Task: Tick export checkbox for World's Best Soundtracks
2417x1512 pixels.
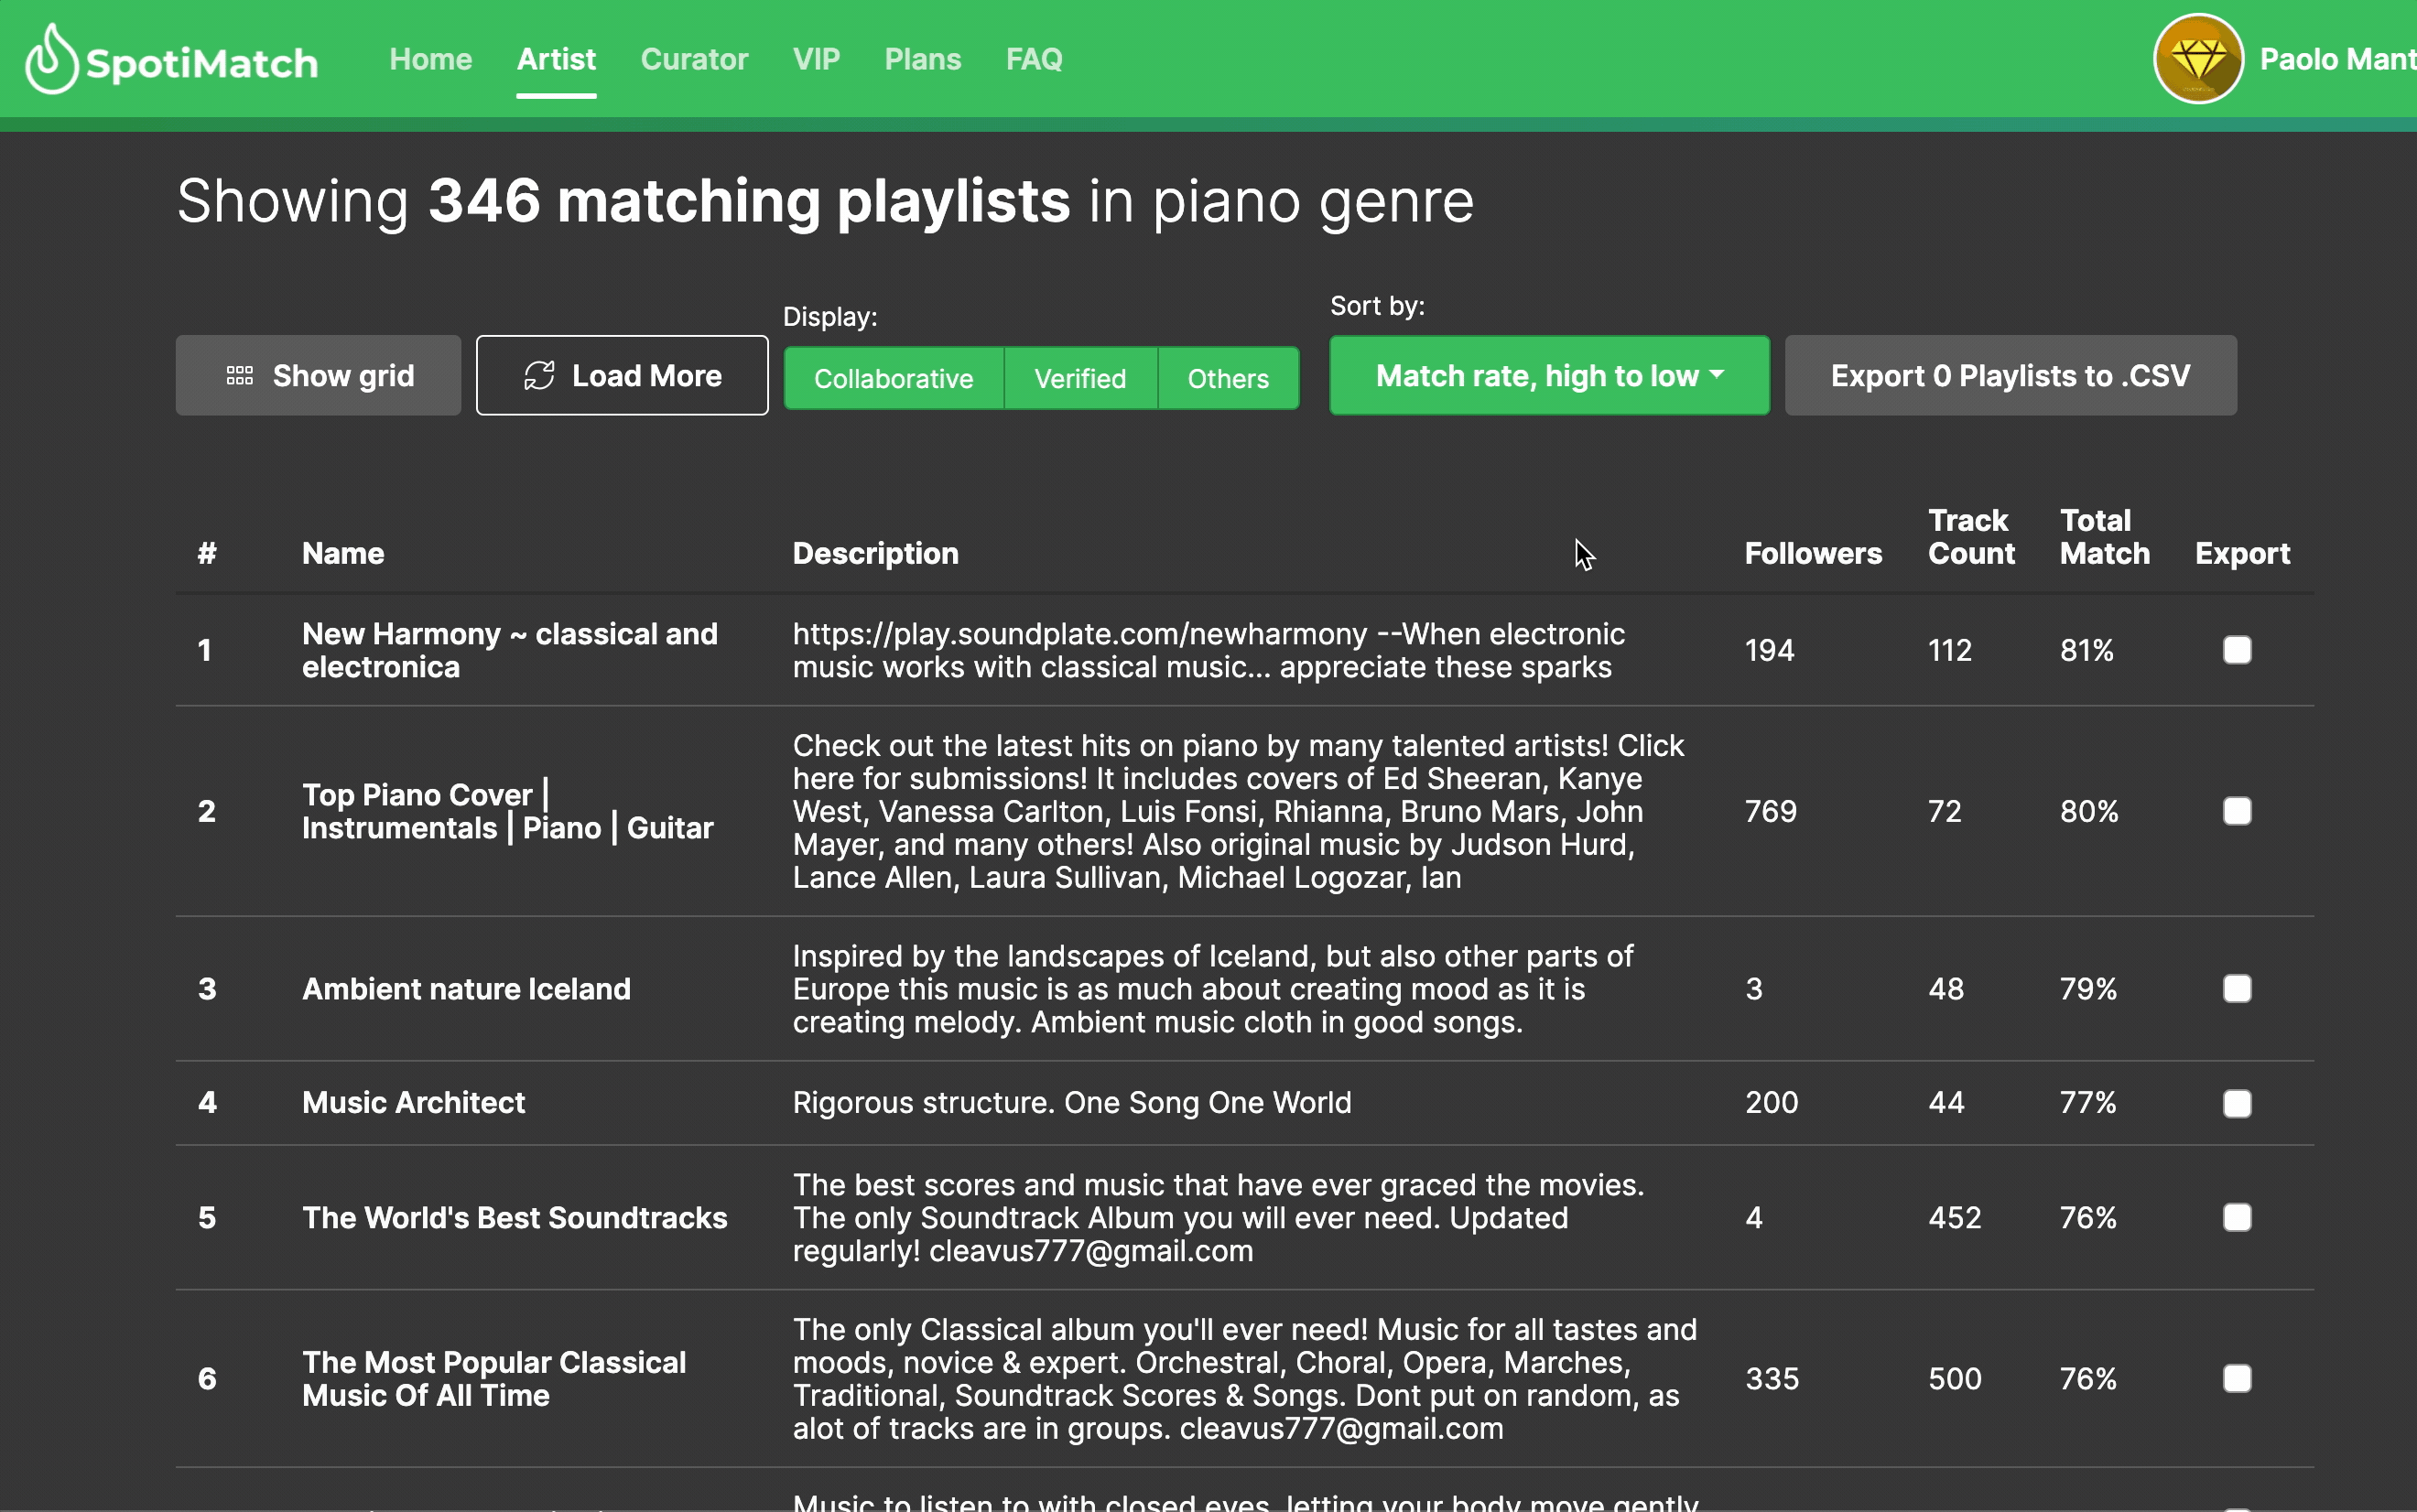Action: pos(2236,1218)
